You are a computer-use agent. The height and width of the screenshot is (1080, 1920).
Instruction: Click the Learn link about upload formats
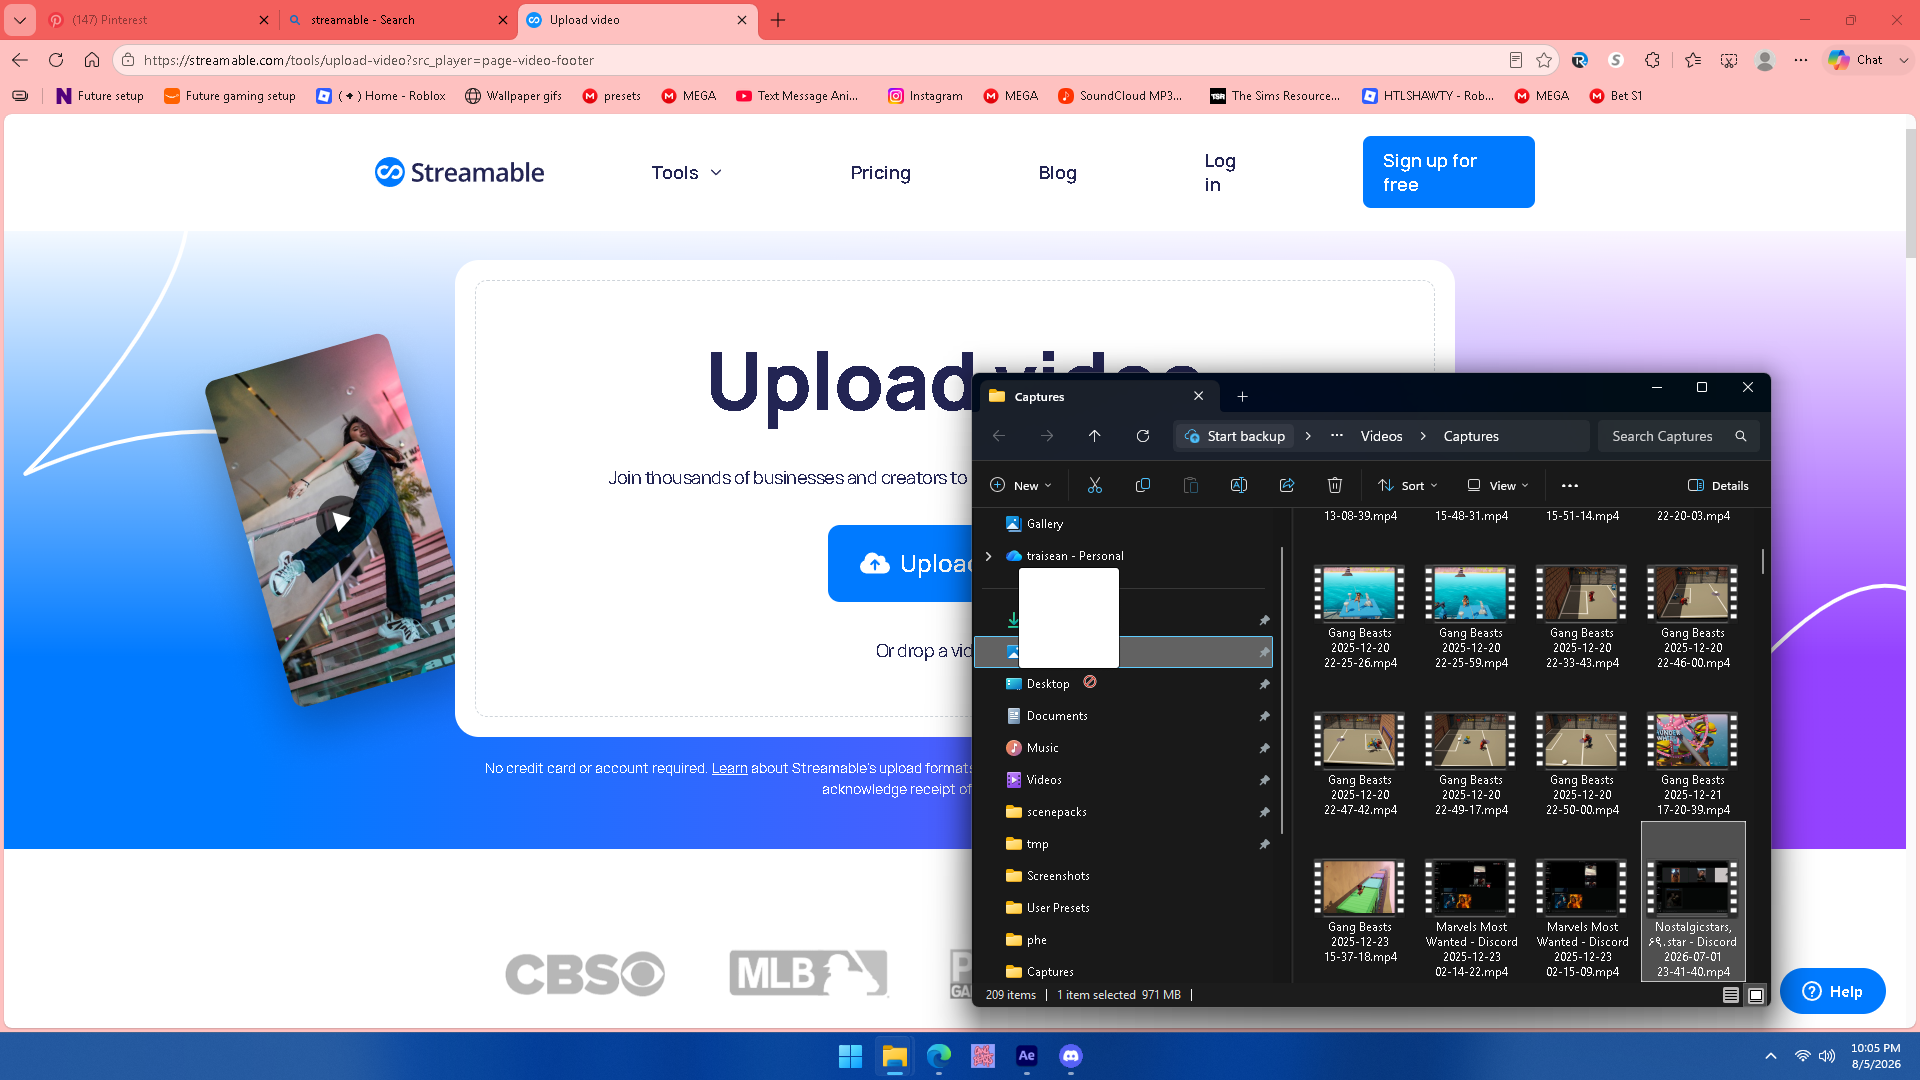pyautogui.click(x=729, y=768)
